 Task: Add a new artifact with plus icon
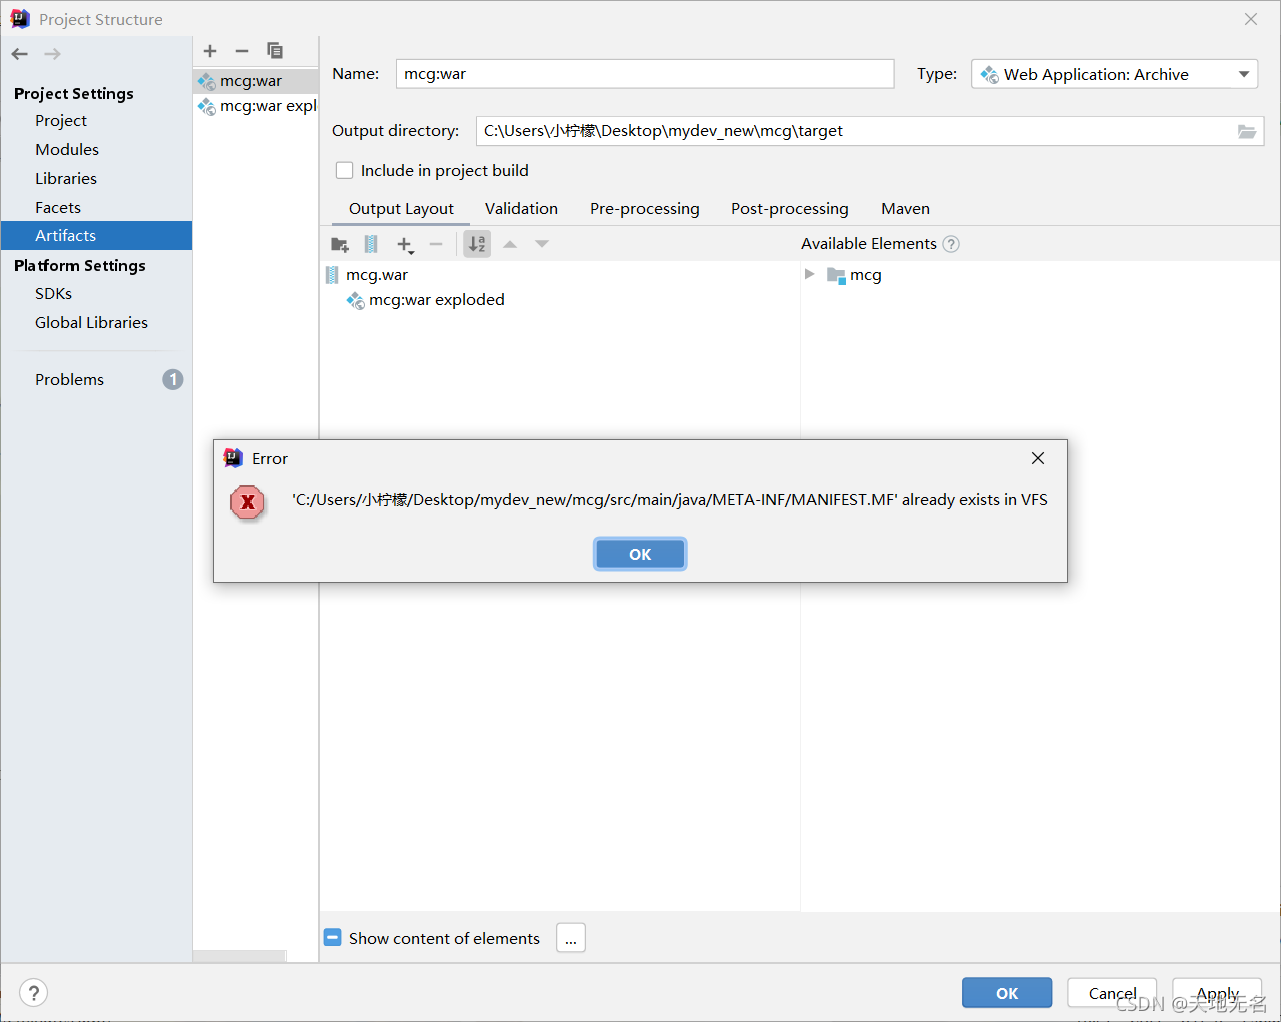[x=210, y=51]
